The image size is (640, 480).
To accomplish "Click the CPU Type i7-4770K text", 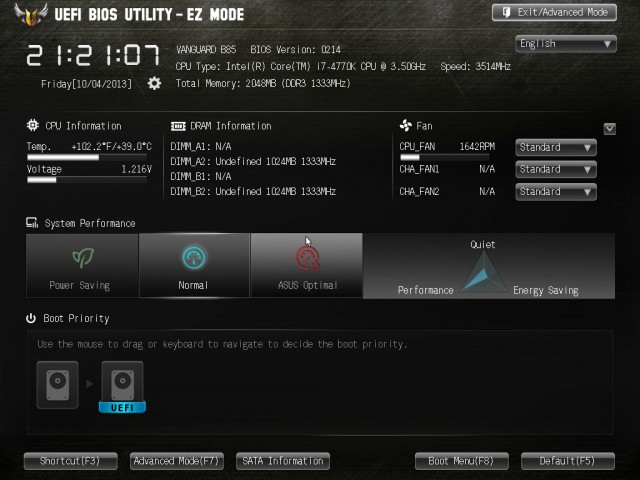I will click(300, 67).
